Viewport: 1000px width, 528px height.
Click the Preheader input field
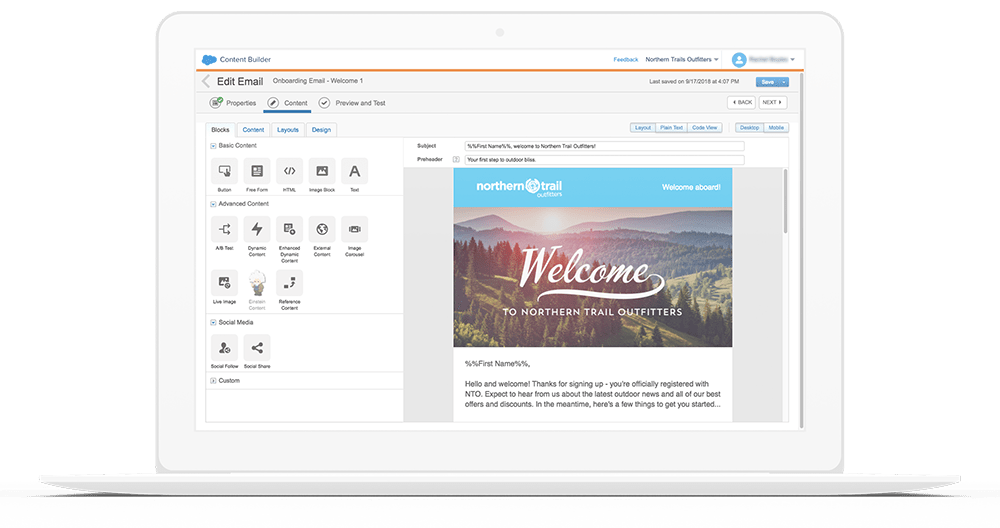[605, 159]
